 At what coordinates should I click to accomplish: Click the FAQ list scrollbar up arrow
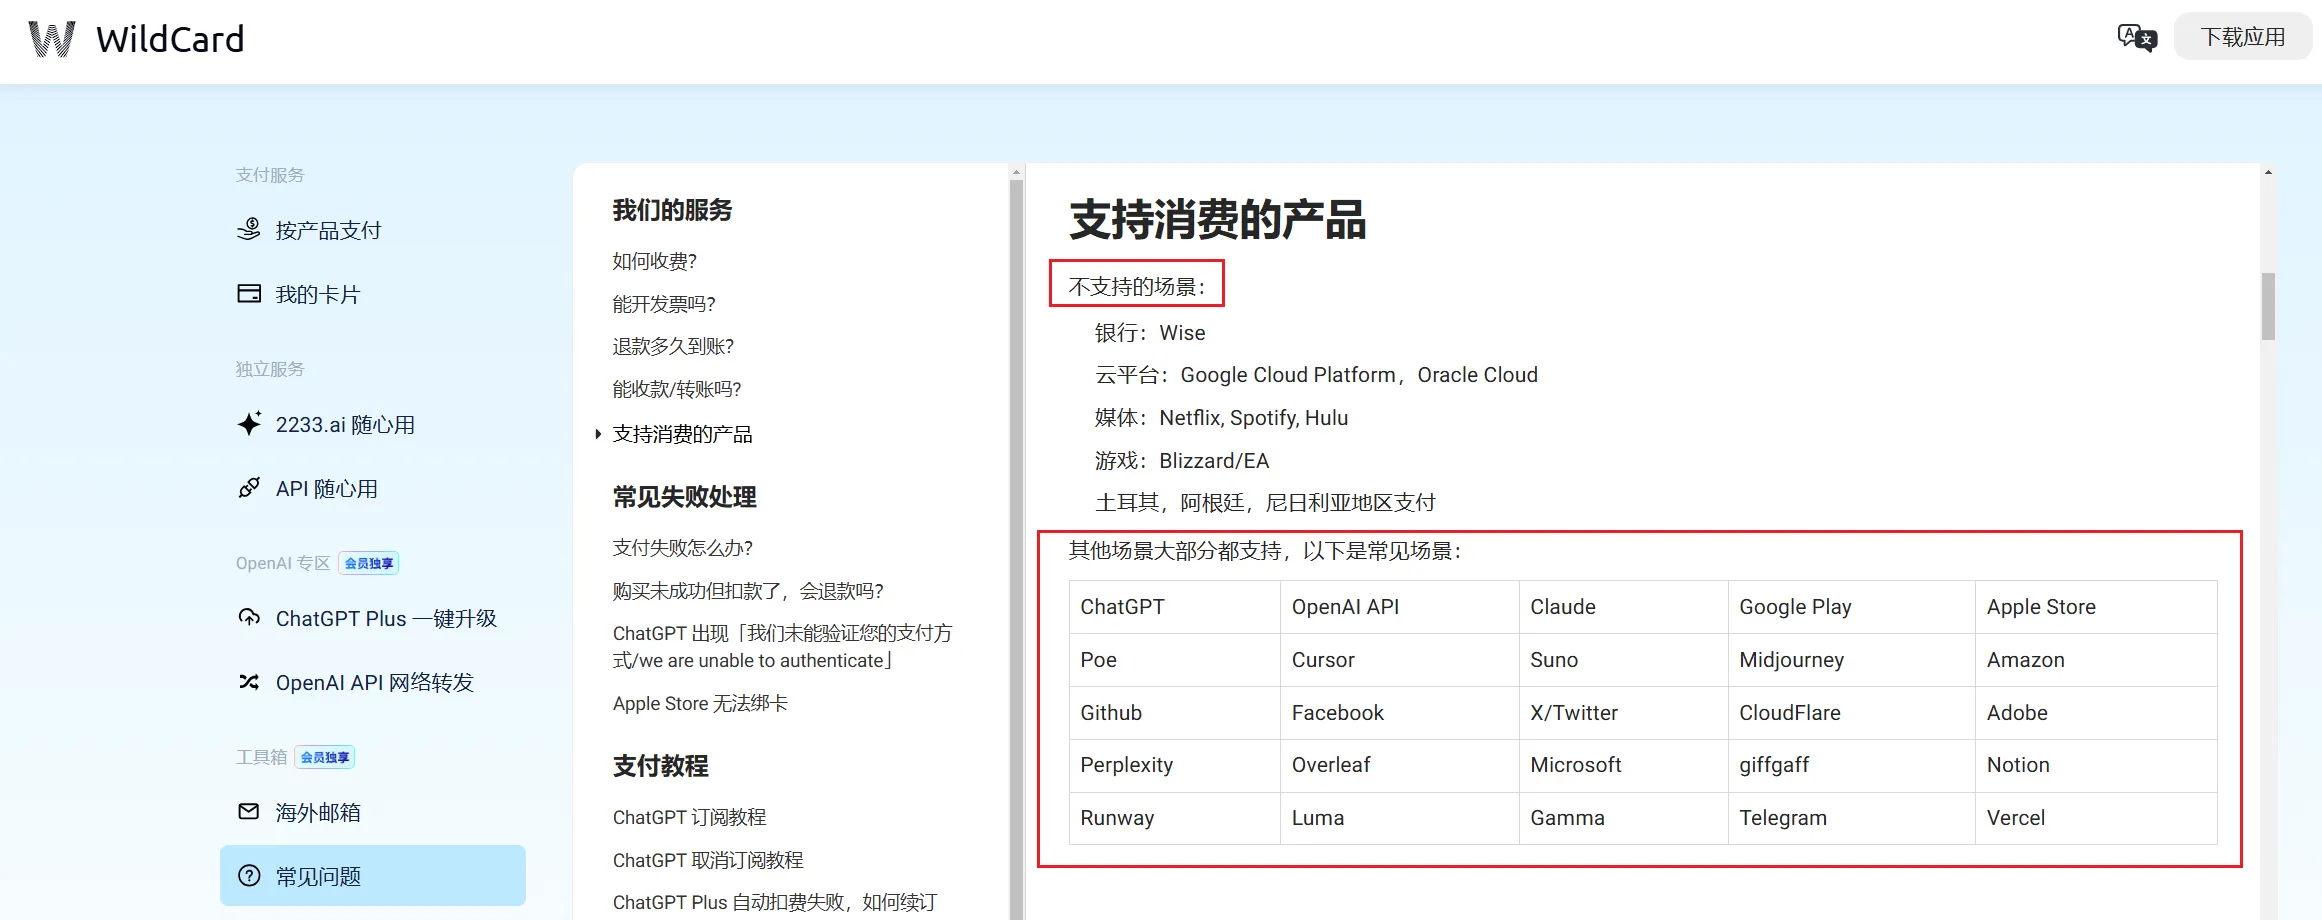[1016, 172]
